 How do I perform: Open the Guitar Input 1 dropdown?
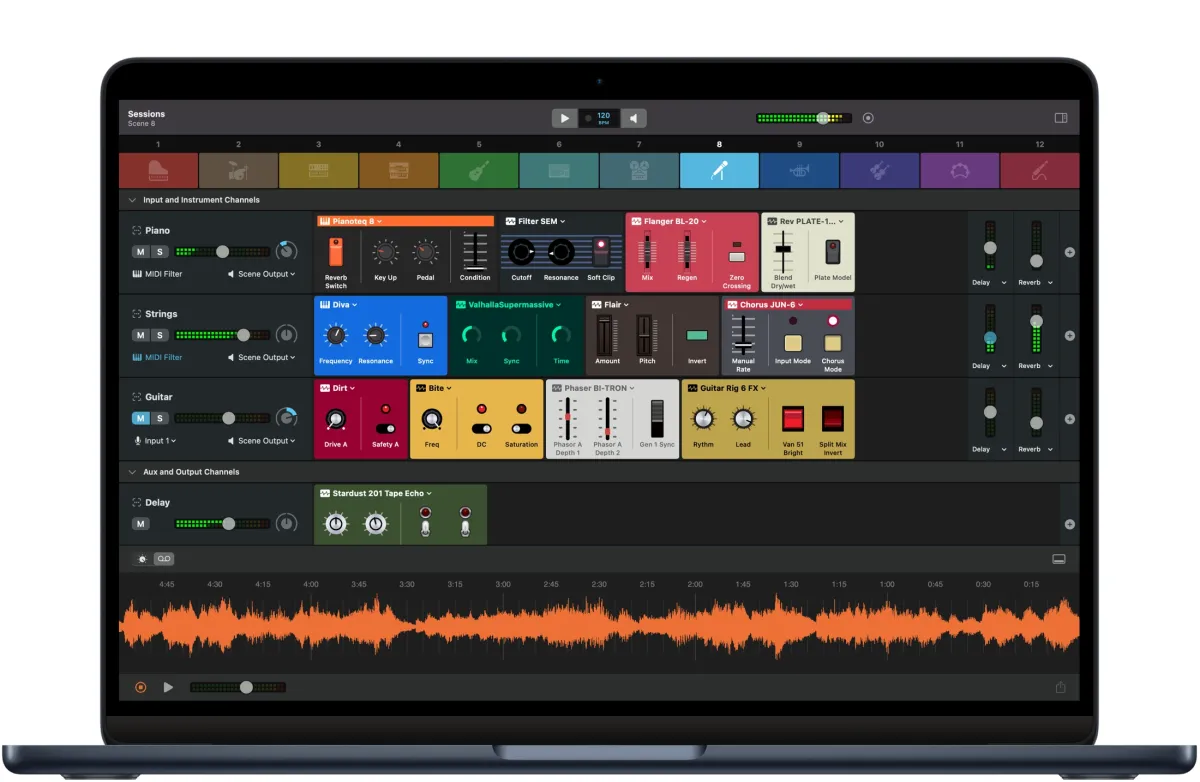pyautogui.click(x=155, y=440)
